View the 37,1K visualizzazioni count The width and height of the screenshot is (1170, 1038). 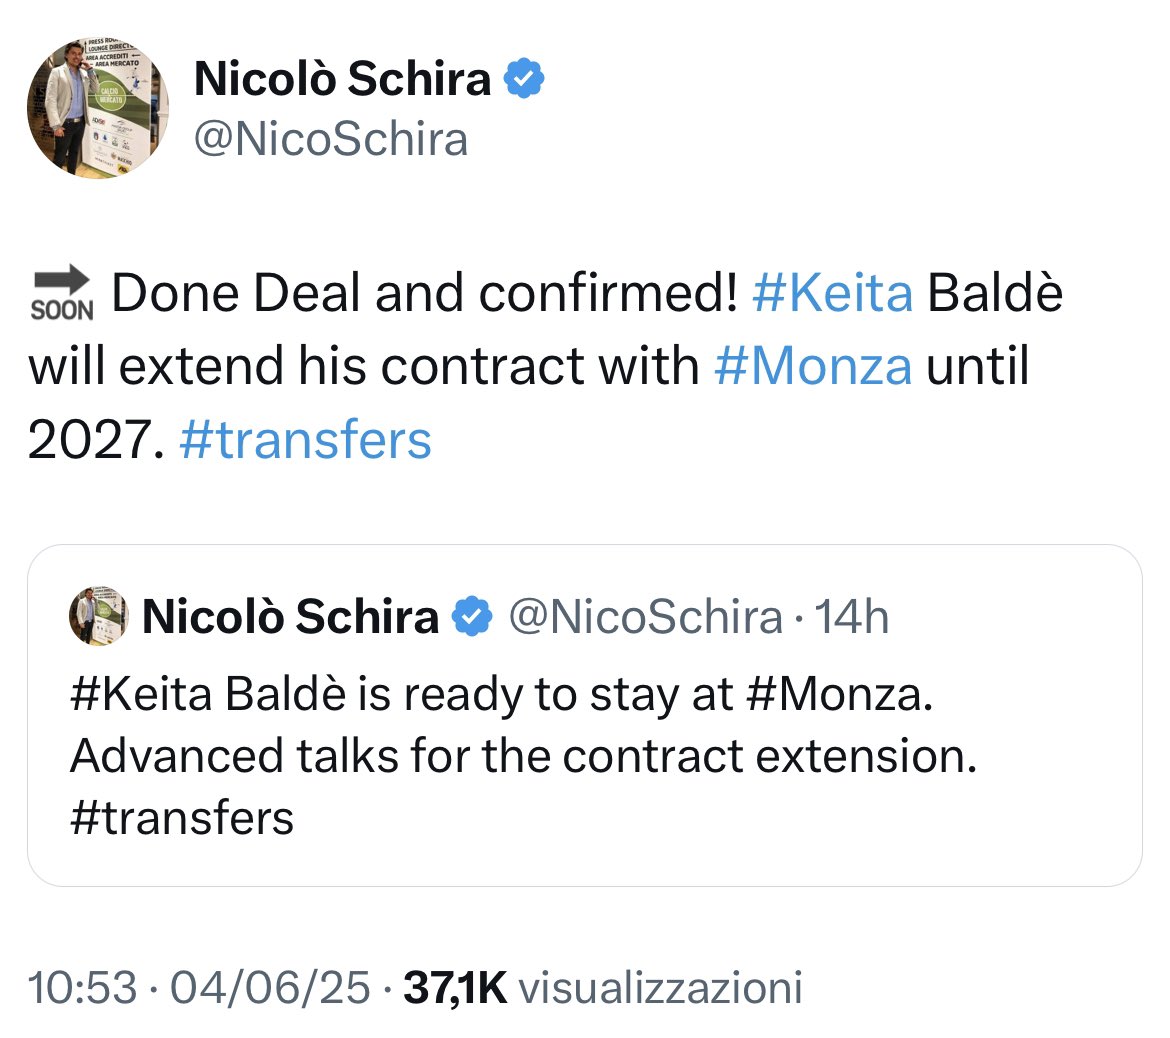[603, 987]
